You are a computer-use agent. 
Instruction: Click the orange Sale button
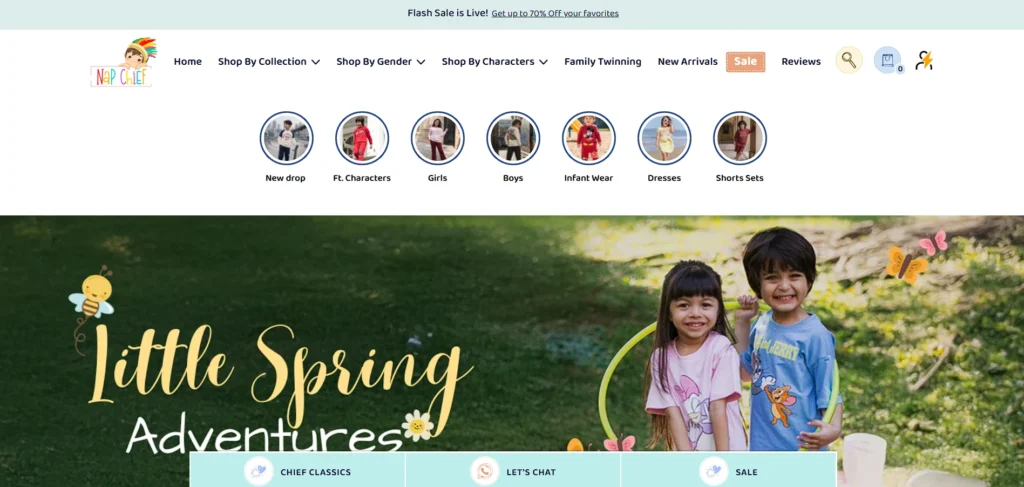point(745,61)
